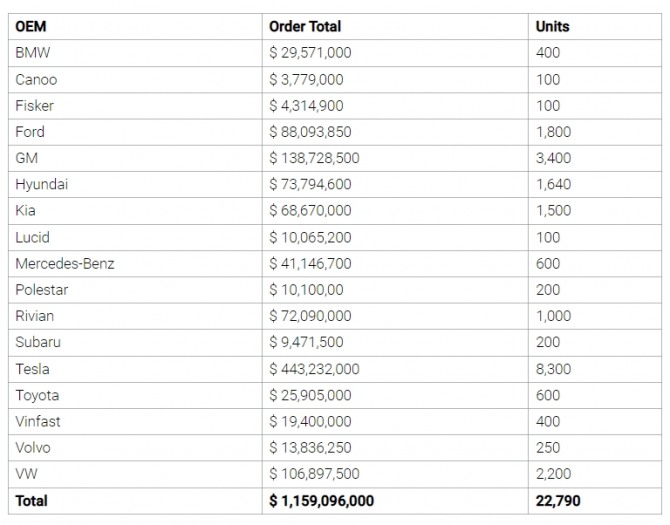Select Tesla's order total $443,232,000

click(x=314, y=369)
